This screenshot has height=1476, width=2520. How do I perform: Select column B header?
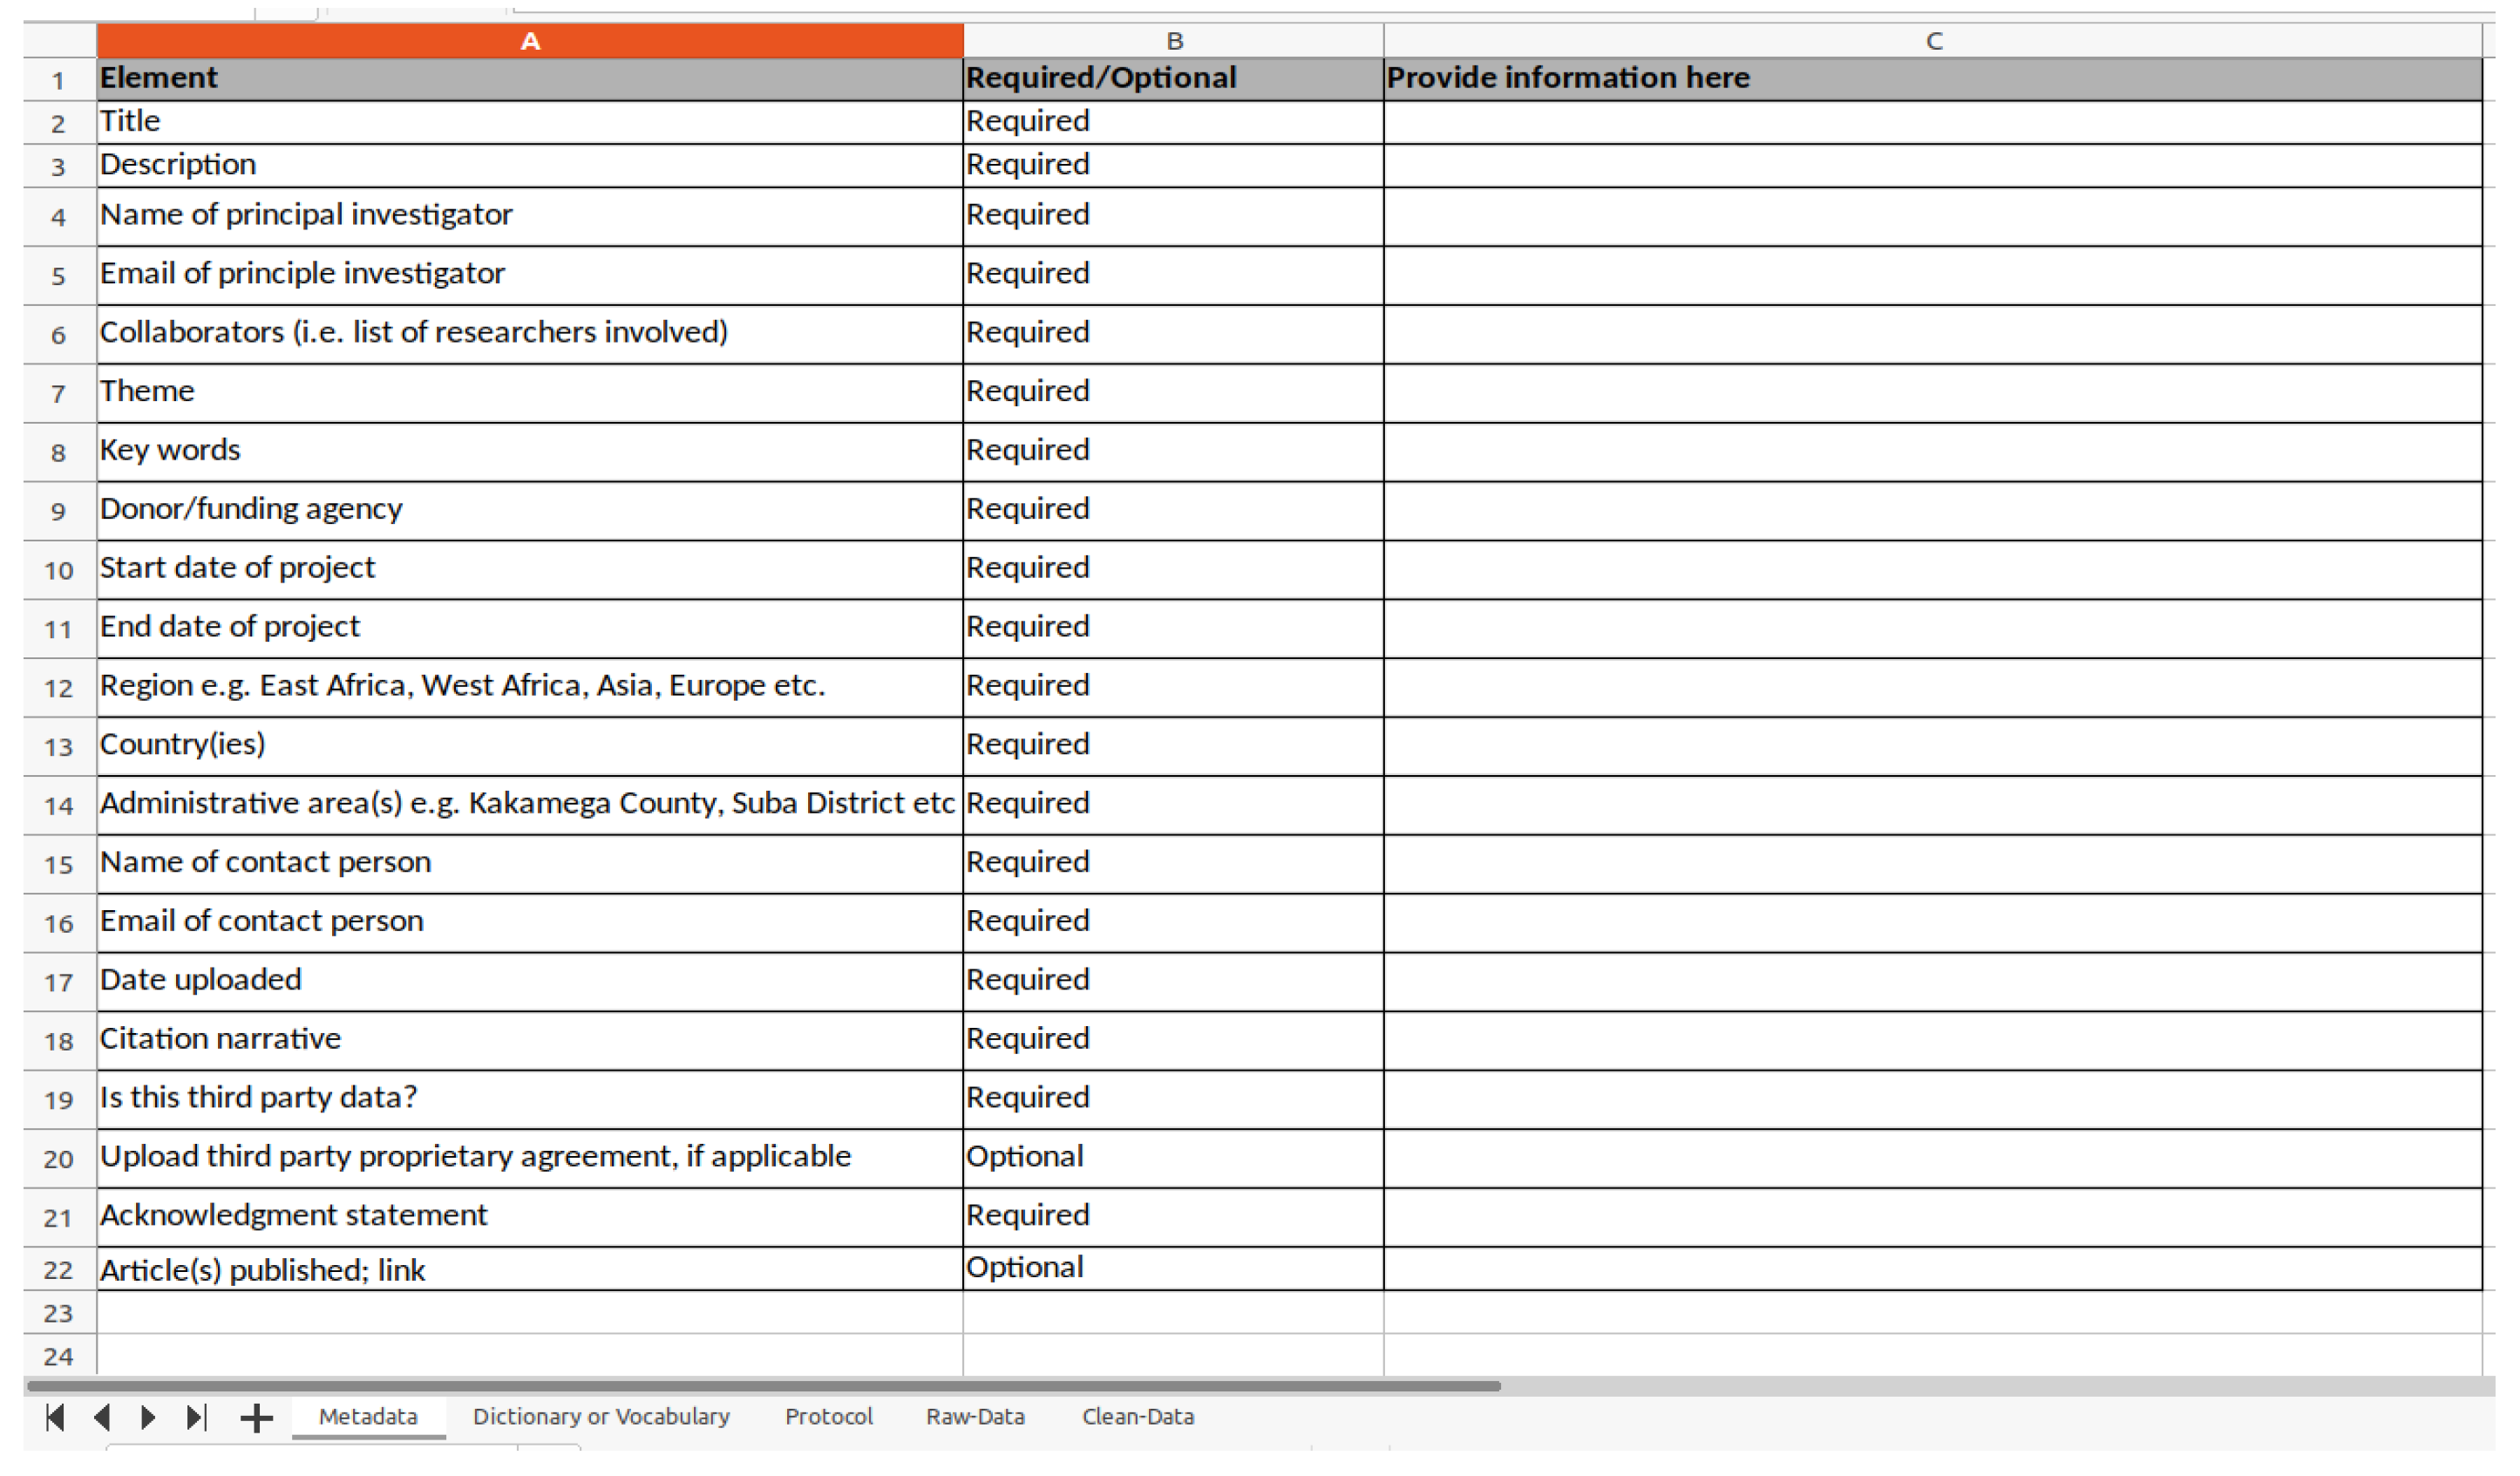[x=1174, y=41]
